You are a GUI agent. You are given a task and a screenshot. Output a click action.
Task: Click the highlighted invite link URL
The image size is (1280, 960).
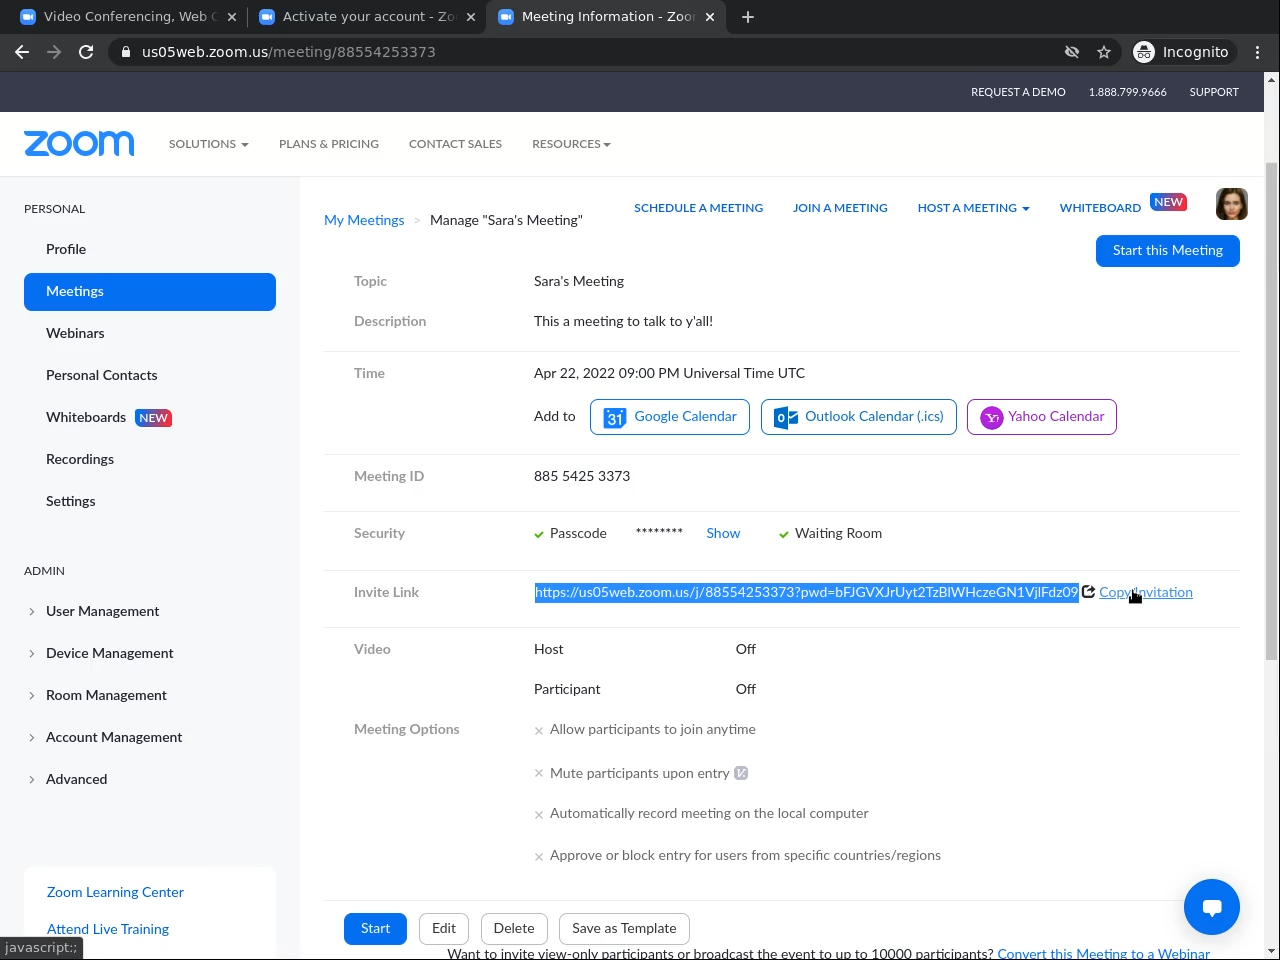click(807, 592)
